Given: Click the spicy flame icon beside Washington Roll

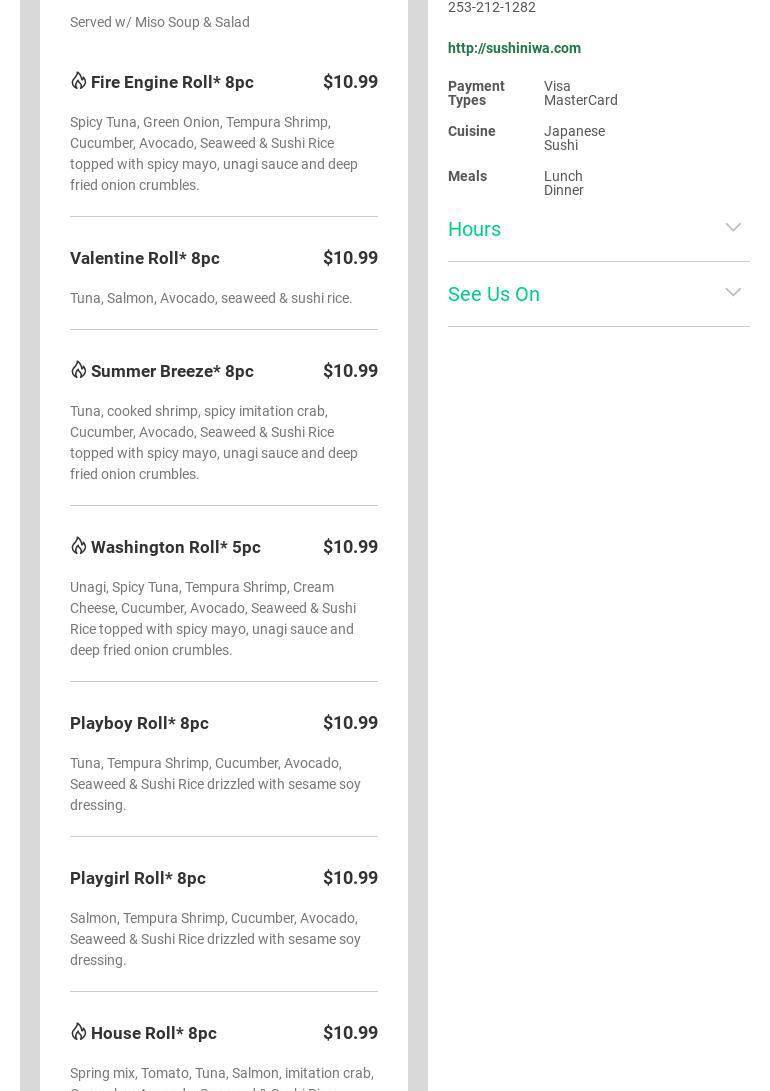Looking at the screenshot, I should pyautogui.click(x=79, y=546).
